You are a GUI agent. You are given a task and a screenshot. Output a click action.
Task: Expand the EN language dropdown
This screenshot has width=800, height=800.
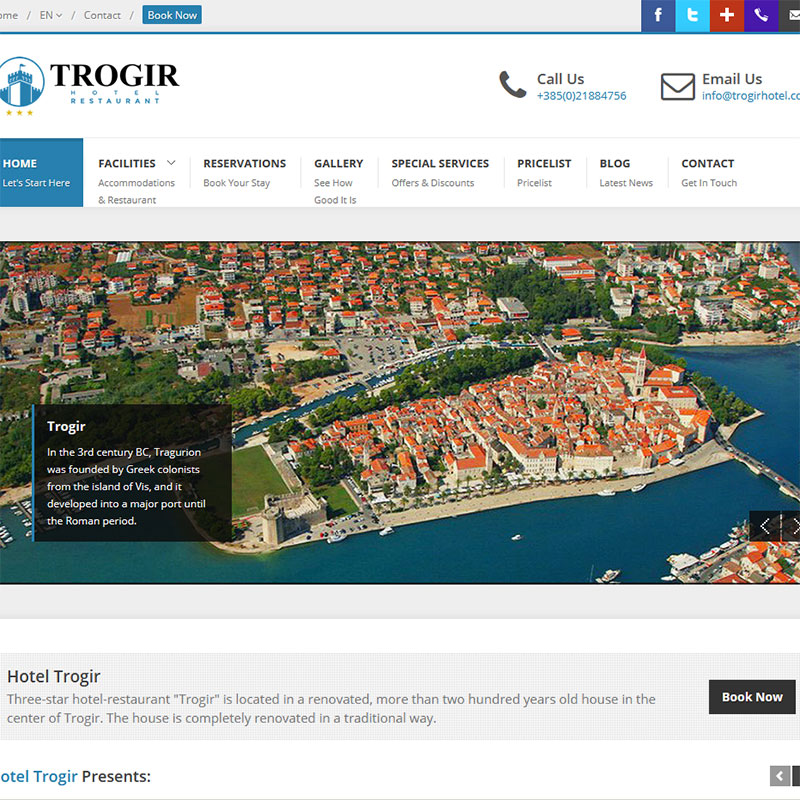click(50, 15)
